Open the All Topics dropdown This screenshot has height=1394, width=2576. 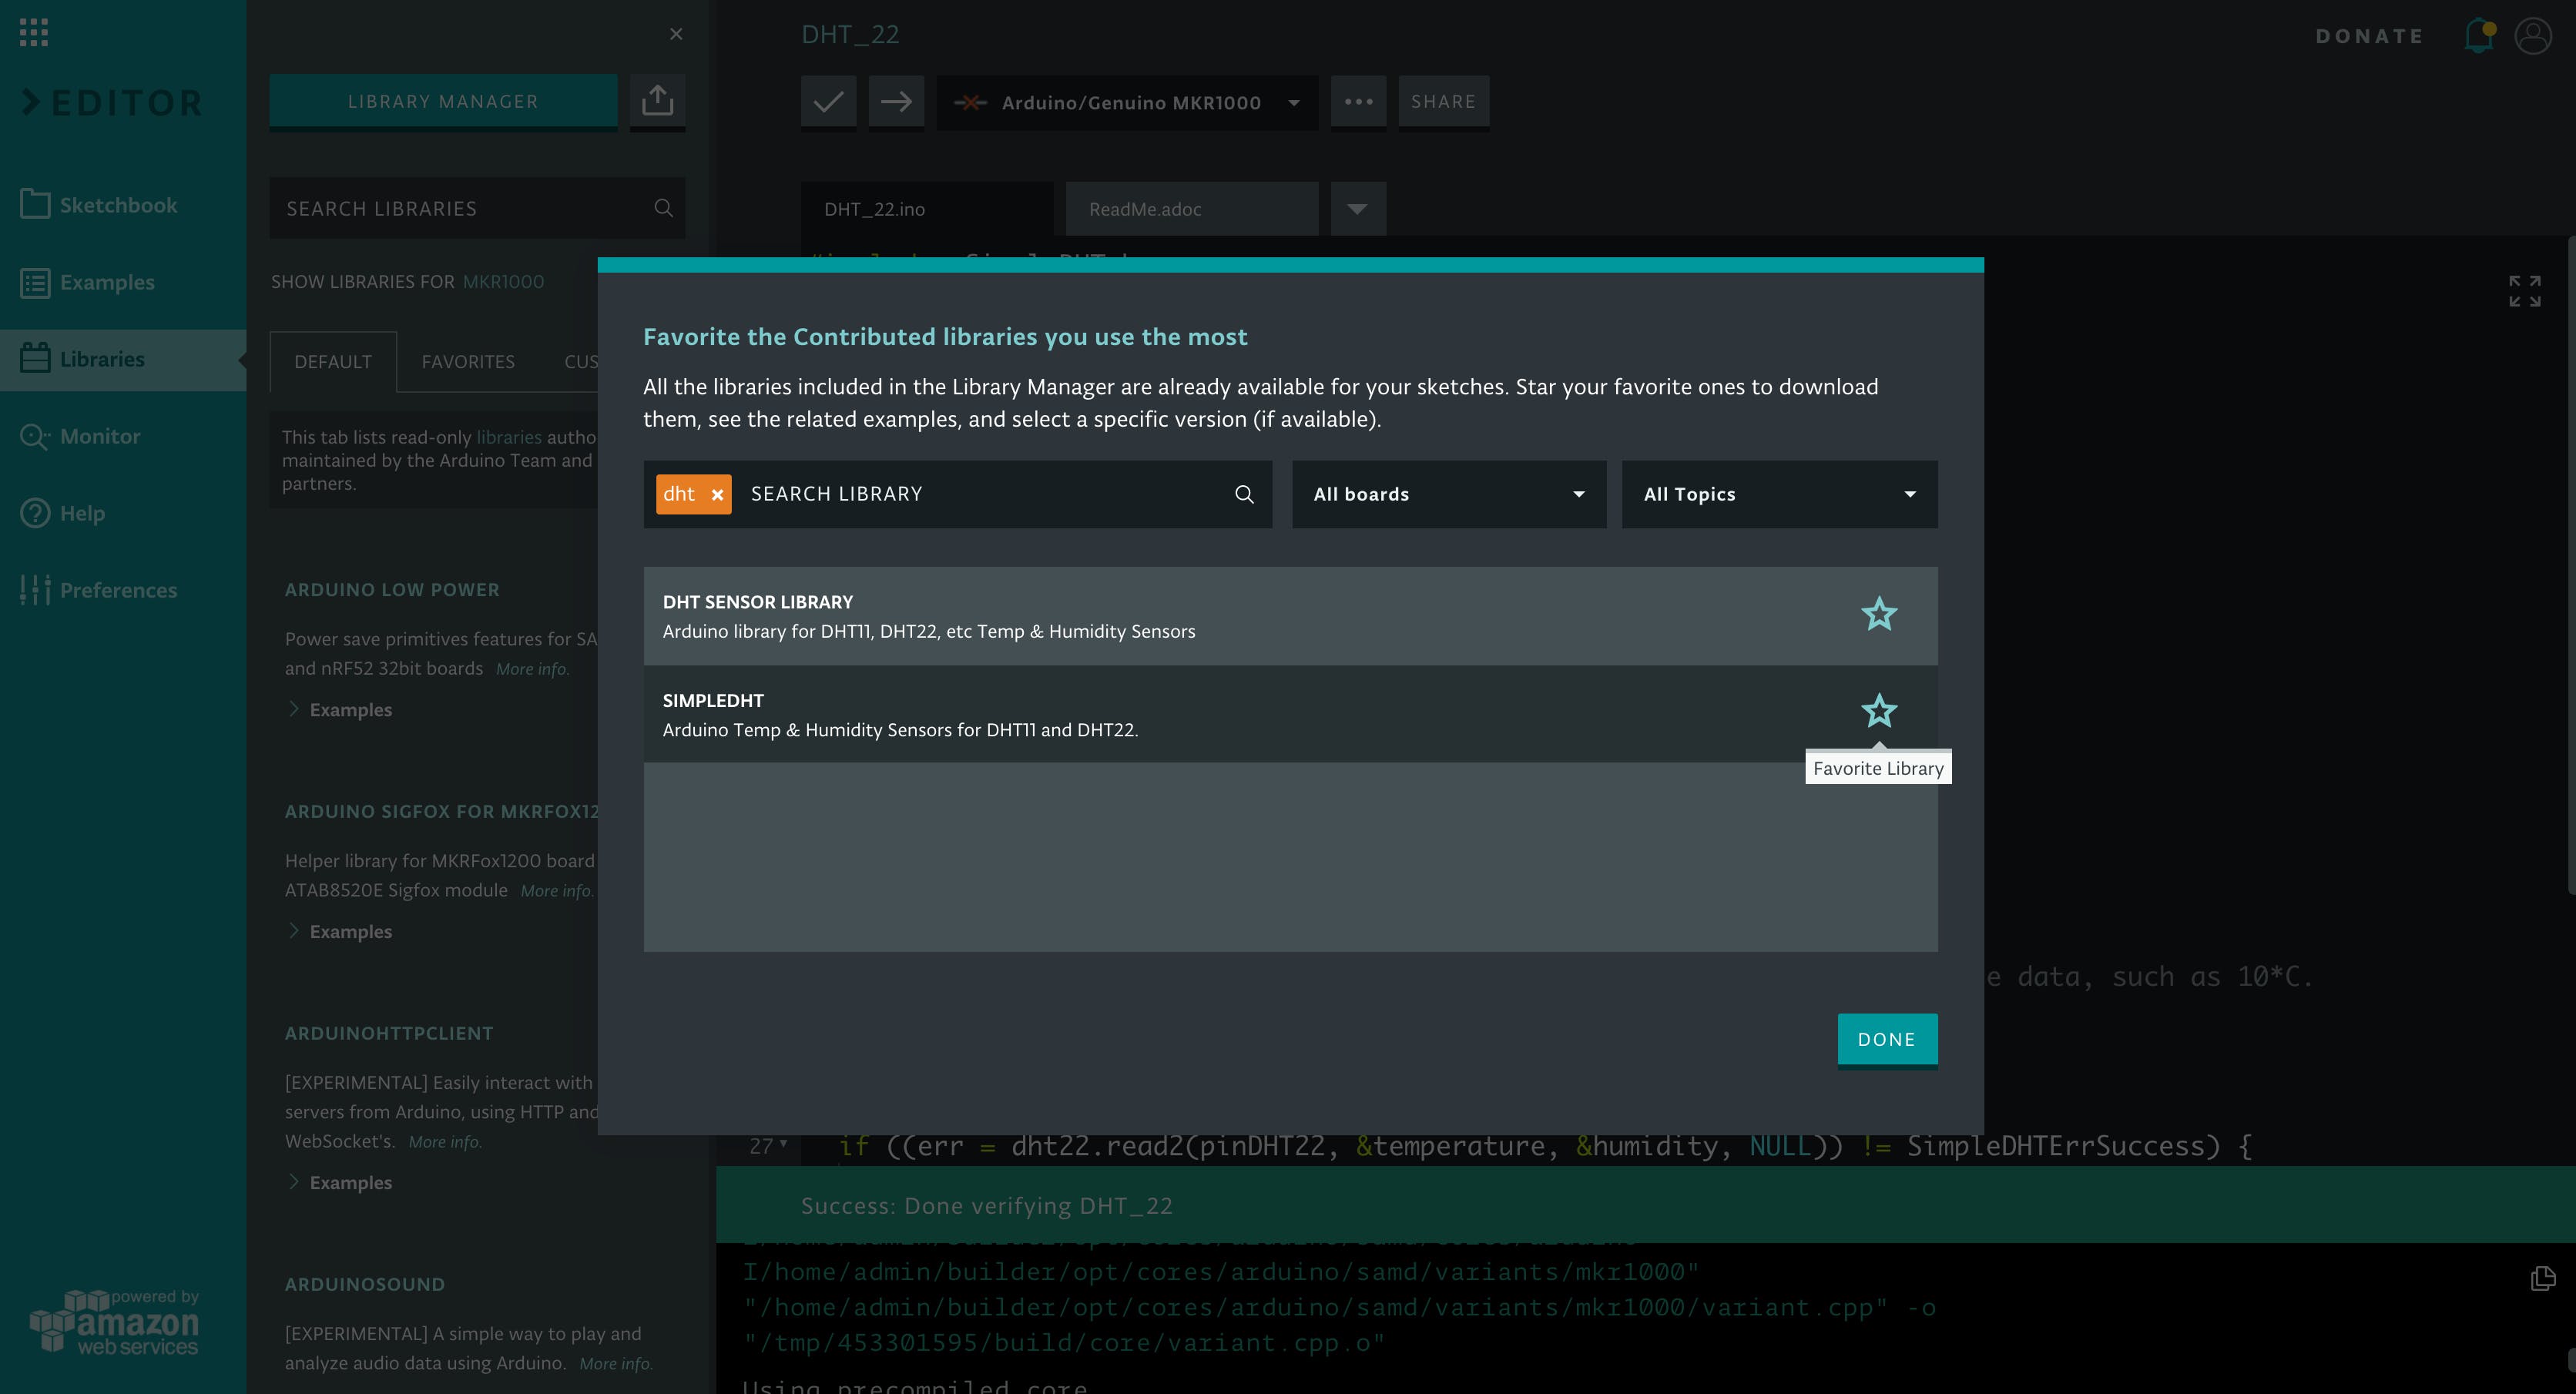[x=1779, y=494]
